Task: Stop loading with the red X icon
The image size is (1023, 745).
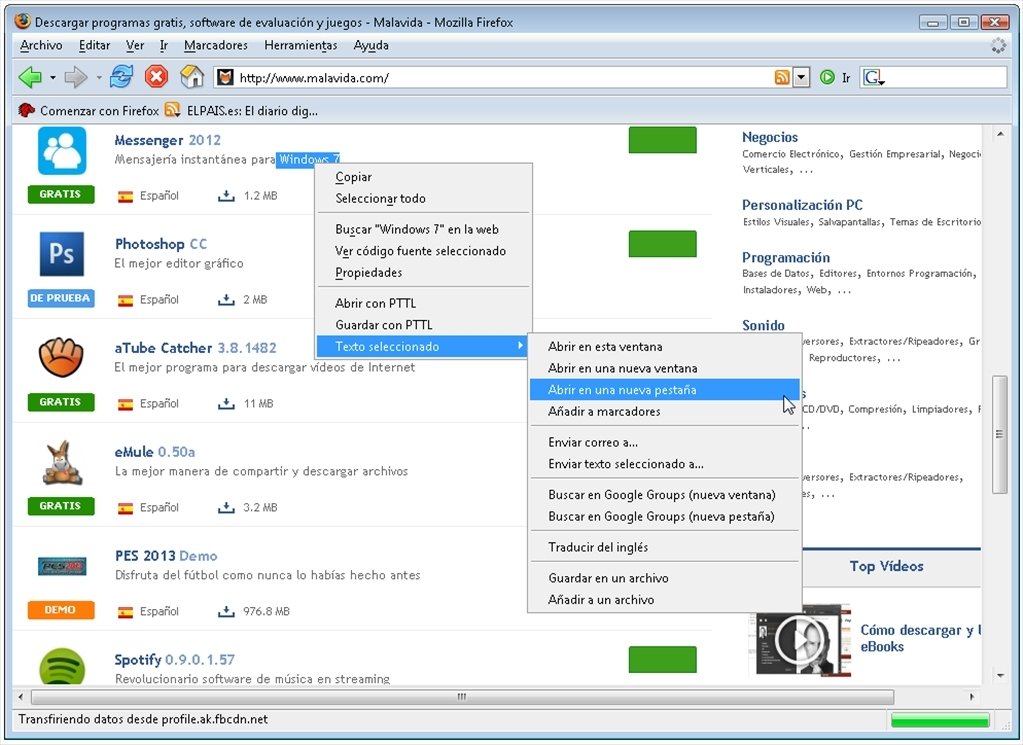Action: [x=157, y=77]
